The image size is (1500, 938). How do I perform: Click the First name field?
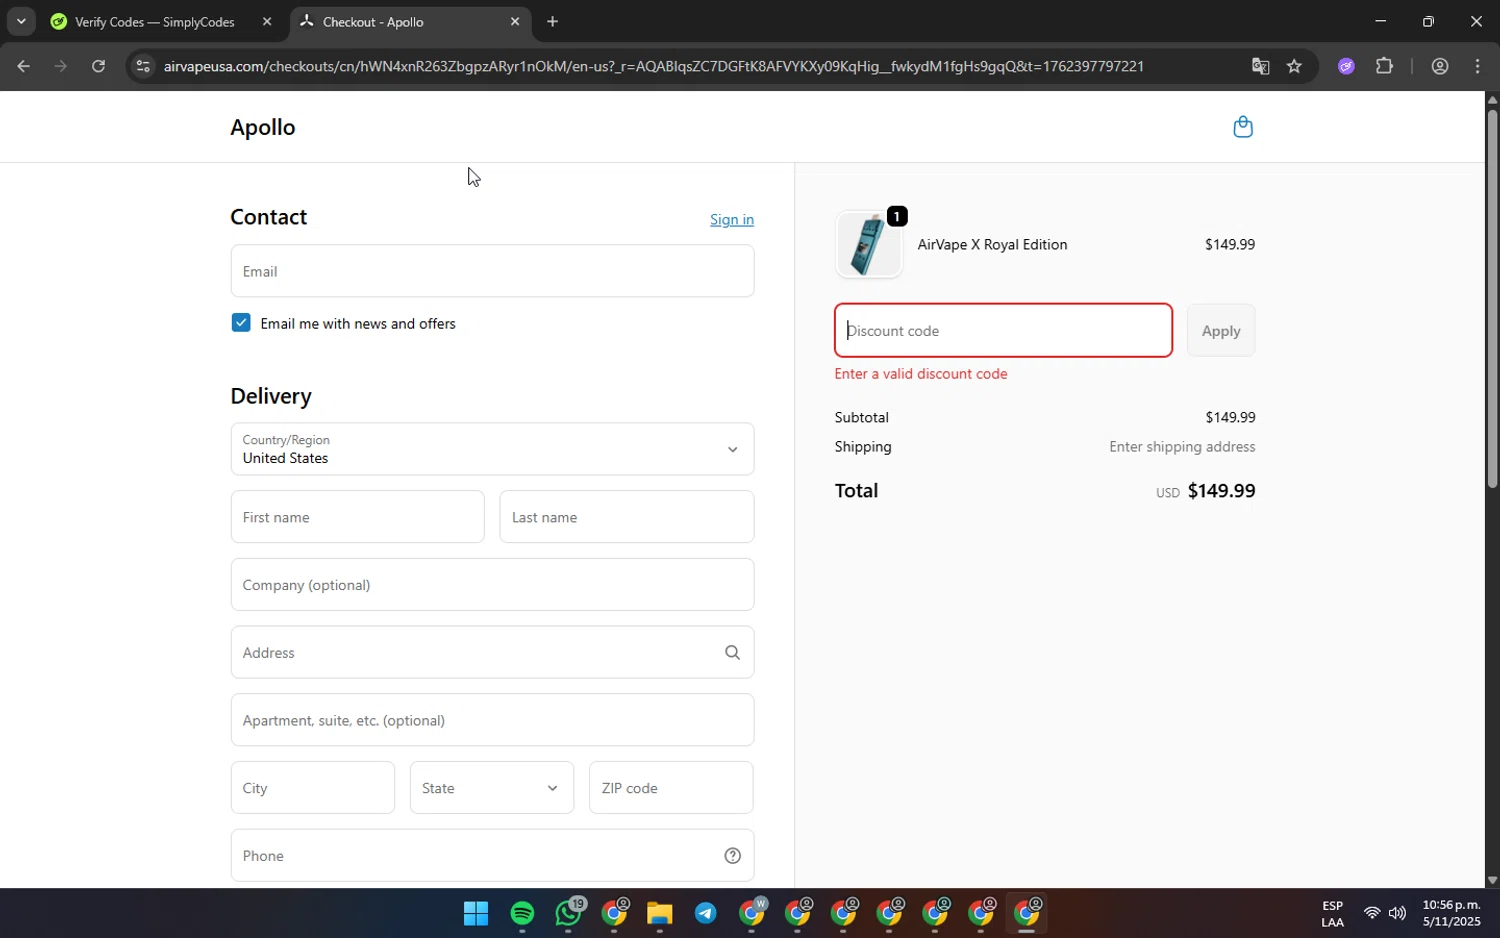click(x=357, y=517)
